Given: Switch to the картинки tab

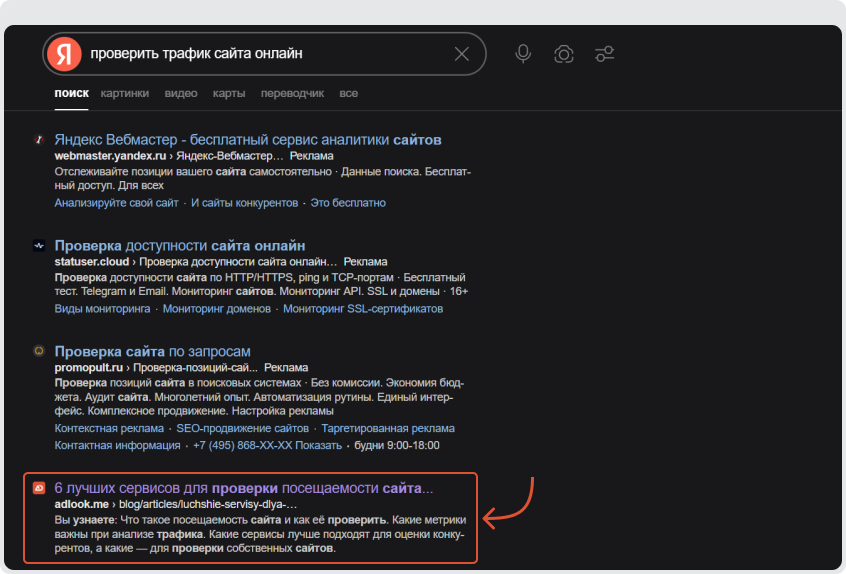Looking at the screenshot, I should tap(125, 93).
